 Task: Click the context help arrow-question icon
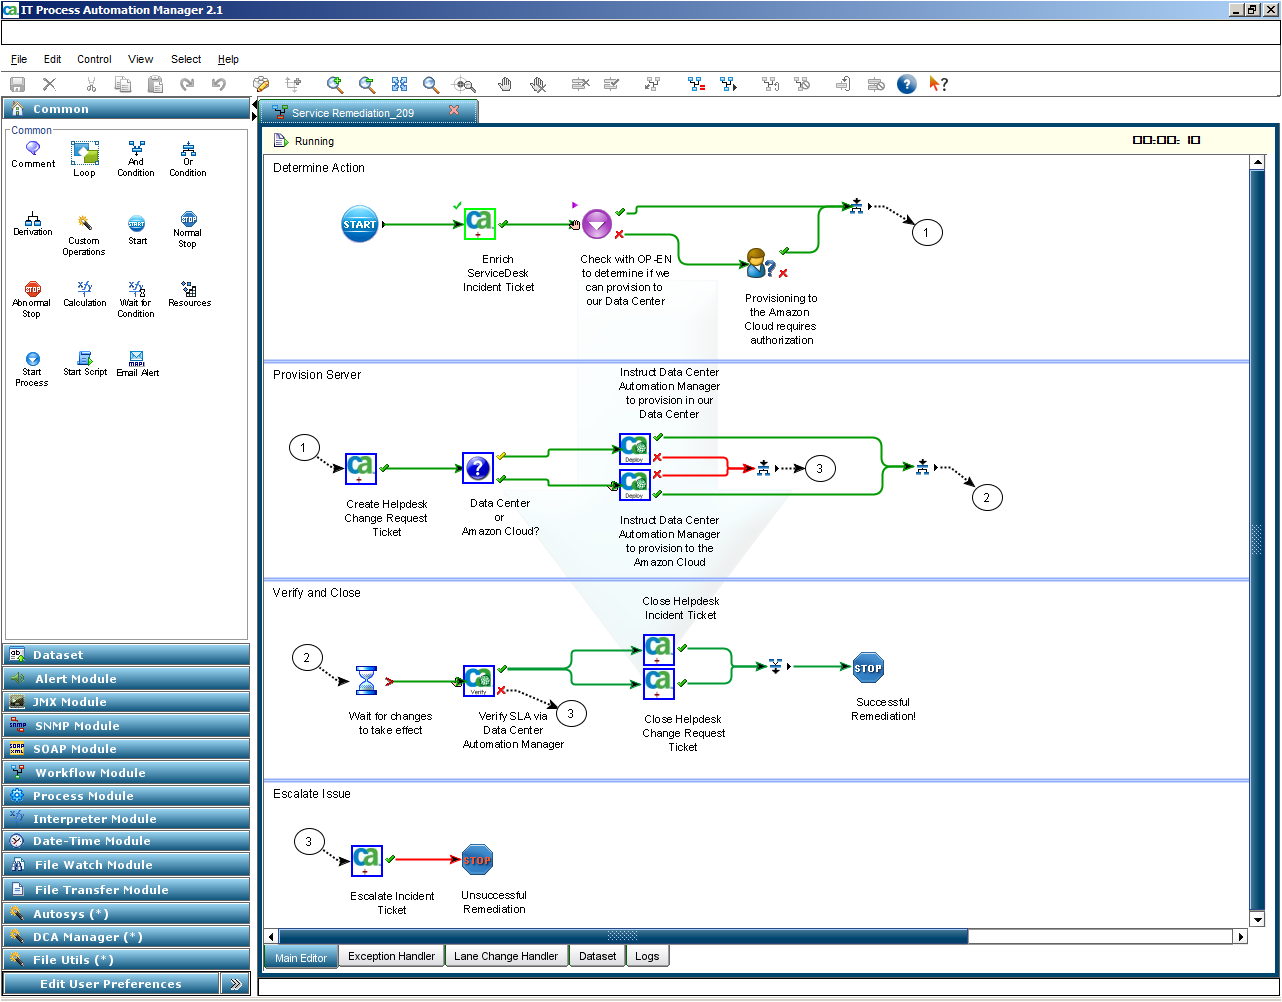pyautogui.click(x=938, y=85)
